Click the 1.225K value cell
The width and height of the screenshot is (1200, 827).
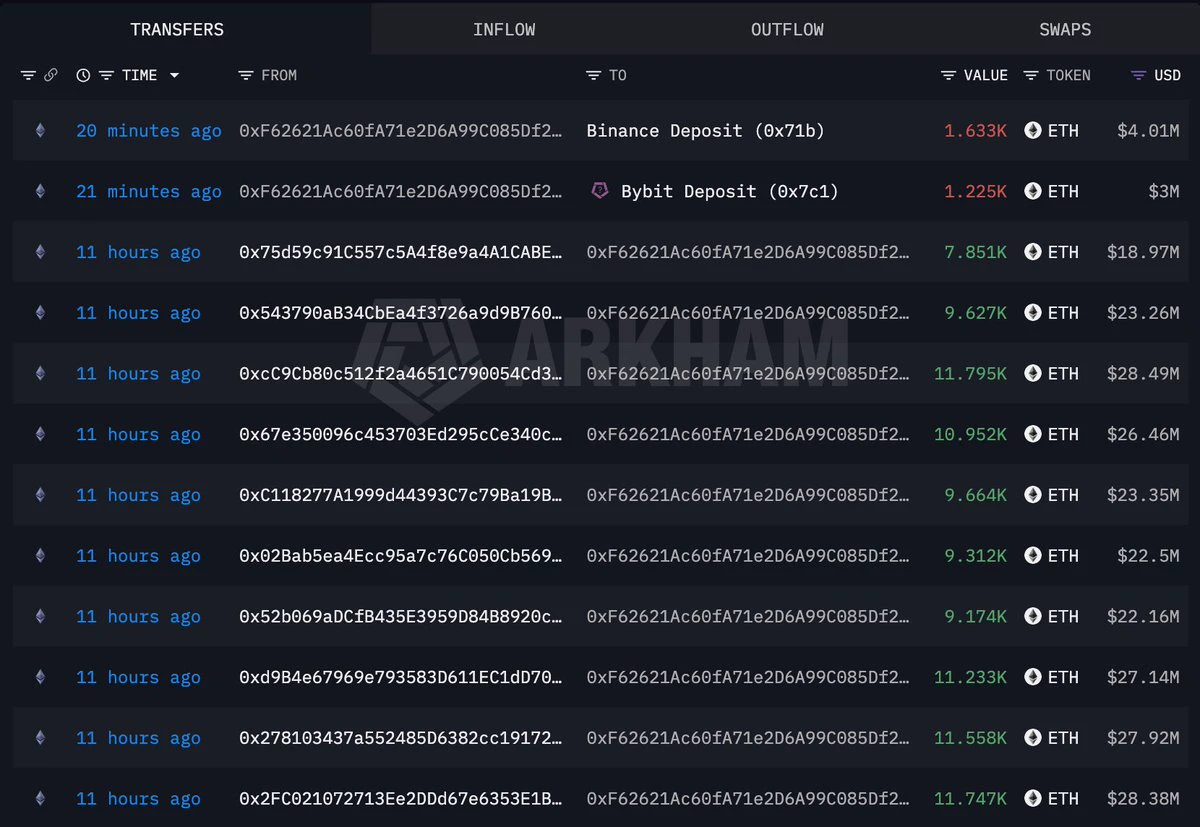(975, 191)
